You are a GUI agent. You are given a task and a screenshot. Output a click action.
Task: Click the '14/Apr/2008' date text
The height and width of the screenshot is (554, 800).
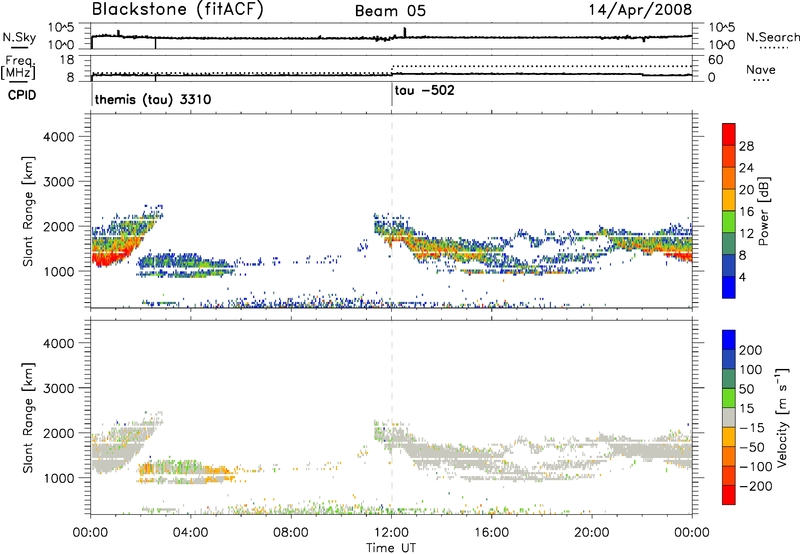point(640,10)
